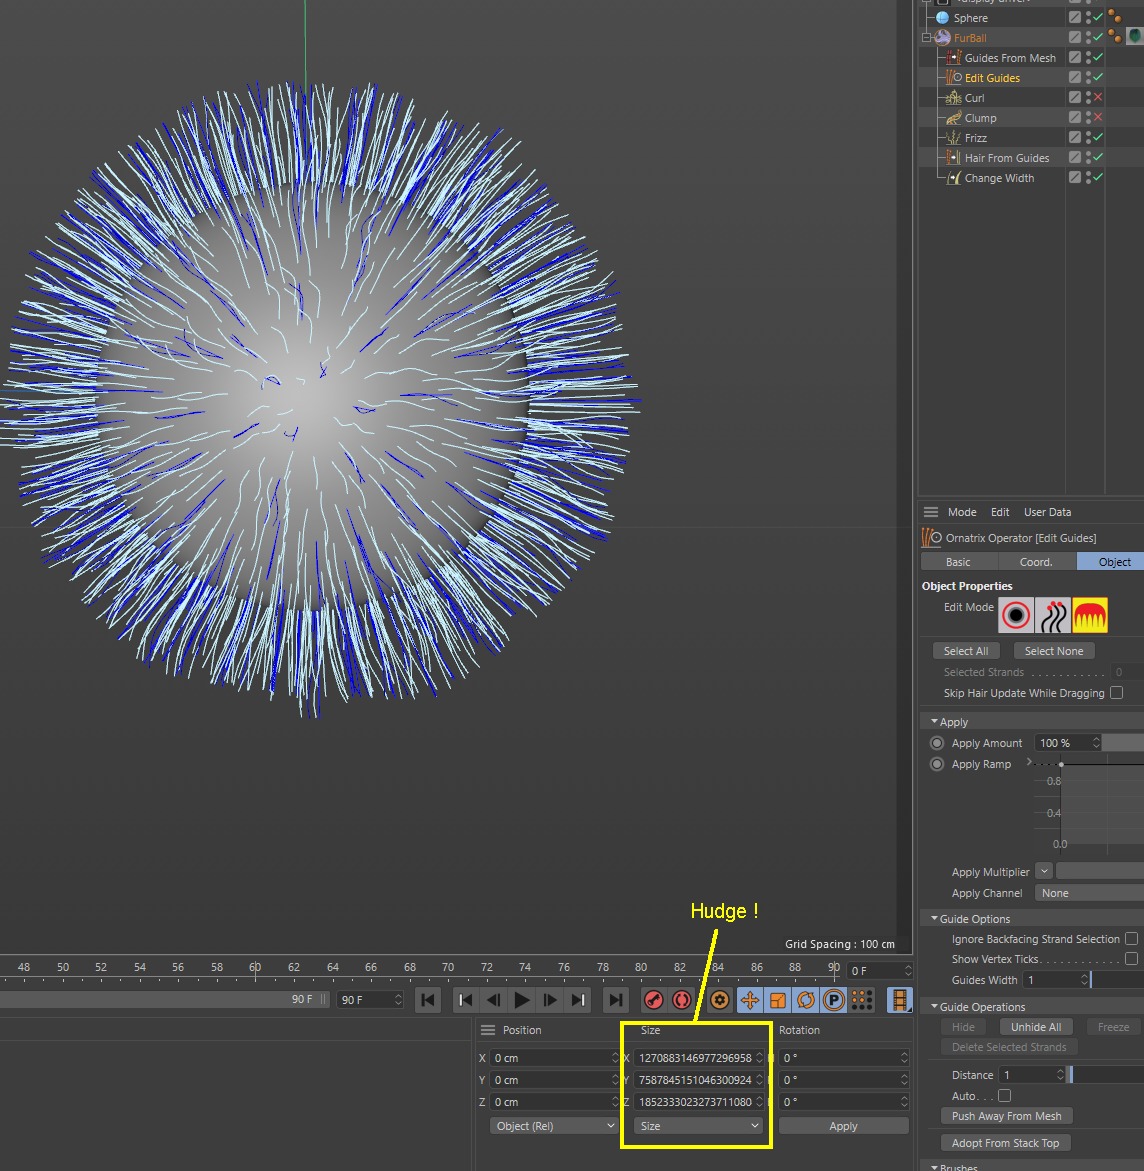Click the Apply Amount slider bar
This screenshot has height=1171, width=1144.
pos(1123,743)
